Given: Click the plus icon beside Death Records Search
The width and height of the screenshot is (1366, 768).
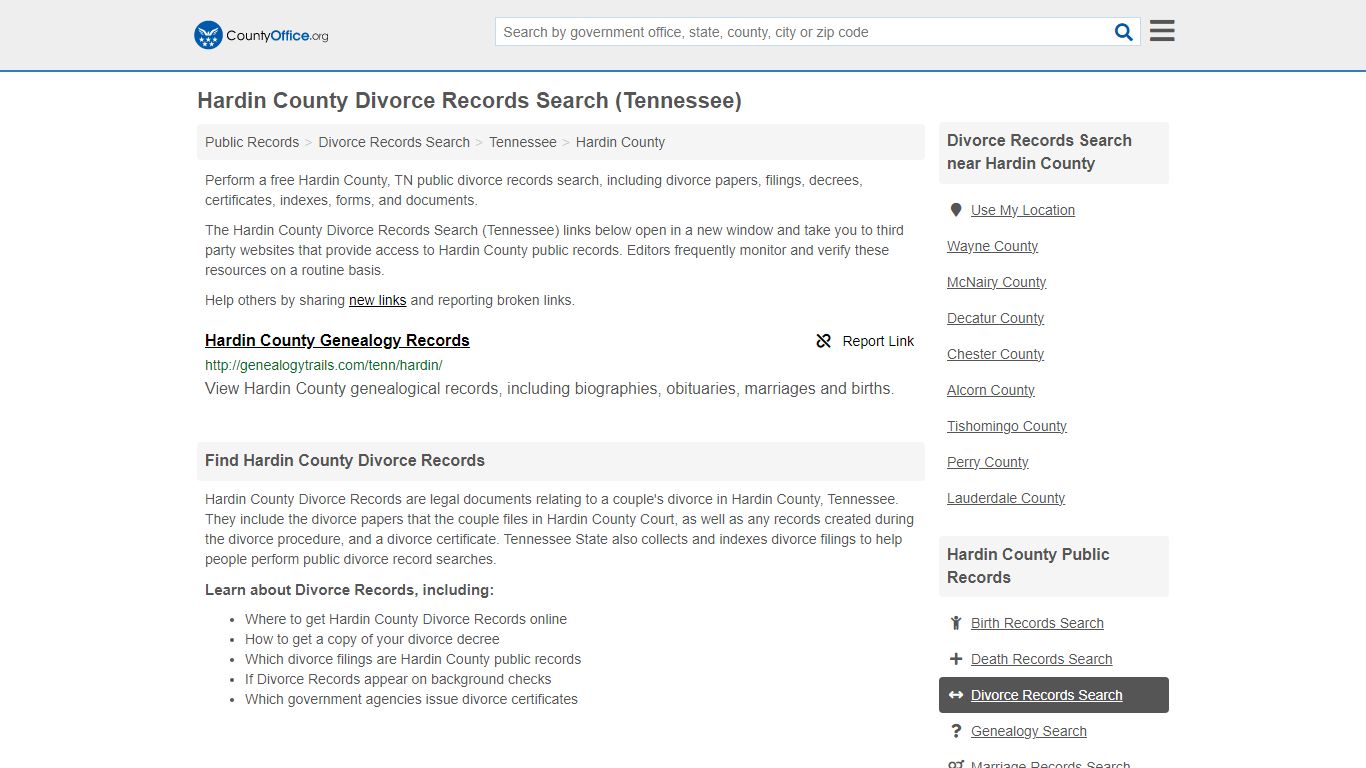Looking at the screenshot, I should point(956,659).
